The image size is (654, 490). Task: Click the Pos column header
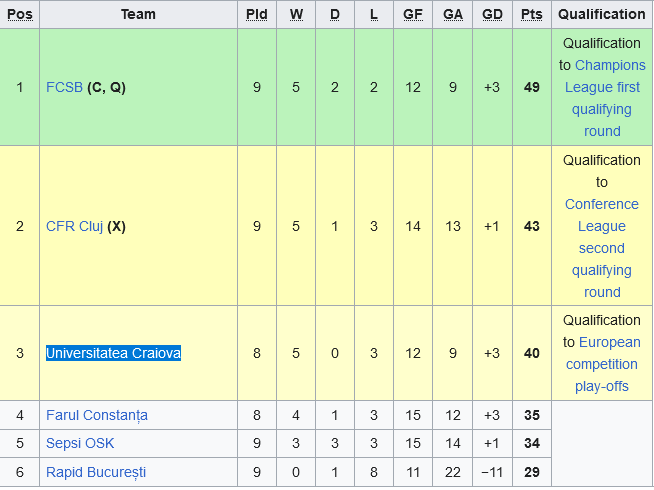tap(20, 14)
